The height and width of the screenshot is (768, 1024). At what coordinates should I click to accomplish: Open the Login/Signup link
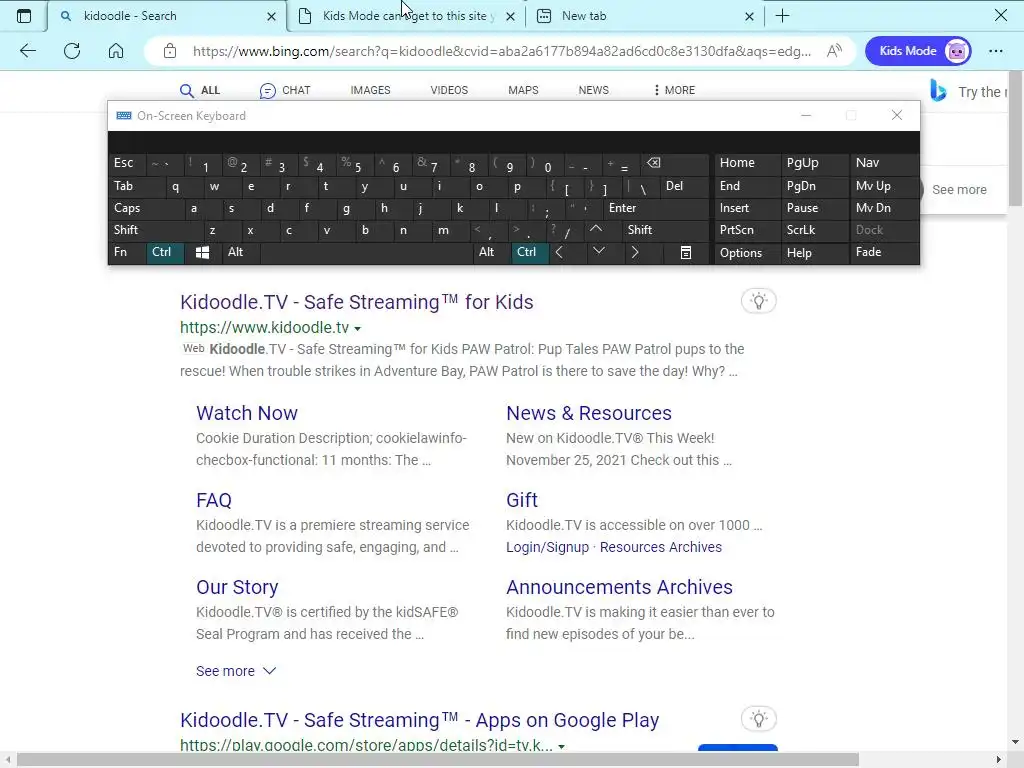(x=547, y=547)
